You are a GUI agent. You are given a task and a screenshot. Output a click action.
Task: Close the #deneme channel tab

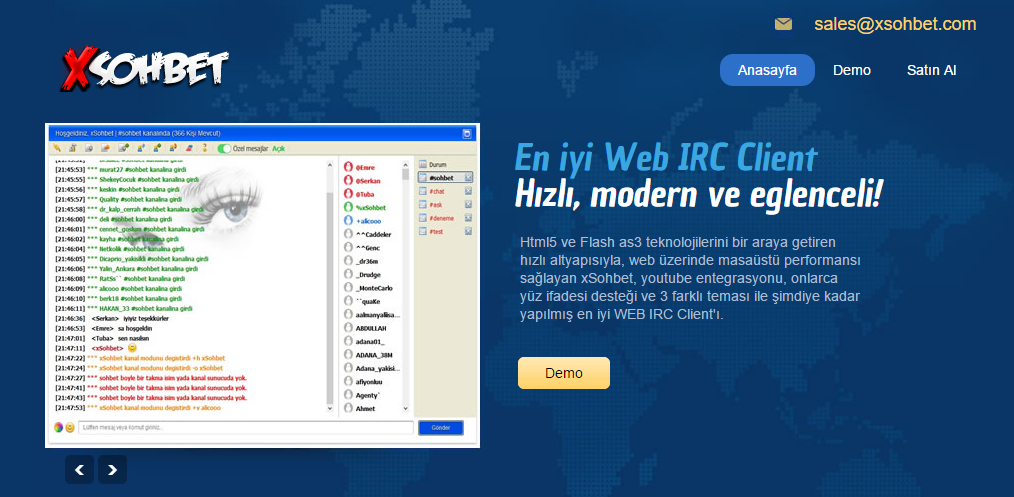point(468,218)
